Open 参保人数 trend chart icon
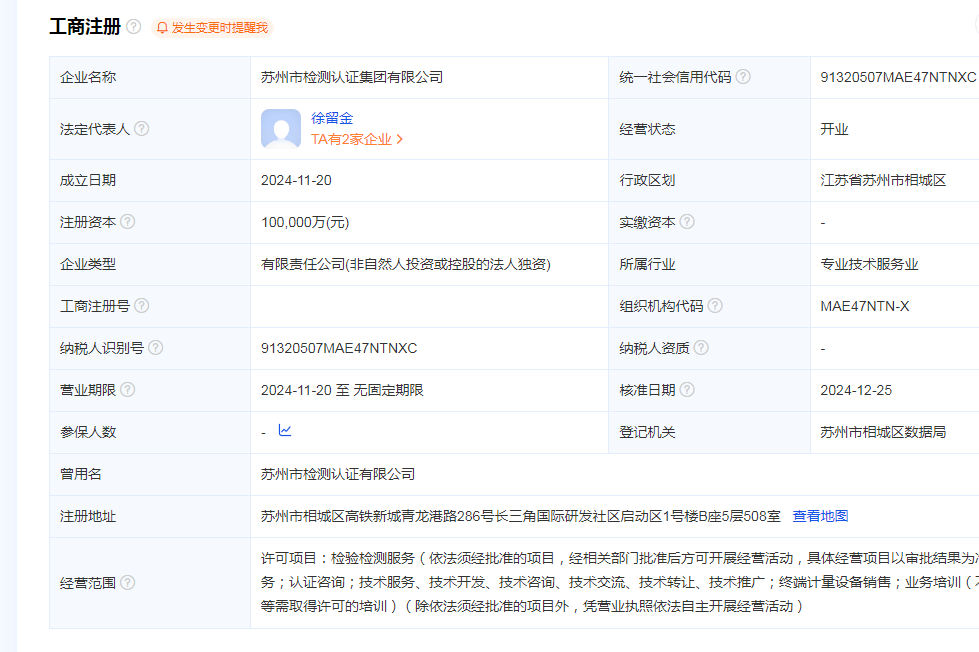 pos(285,431)
